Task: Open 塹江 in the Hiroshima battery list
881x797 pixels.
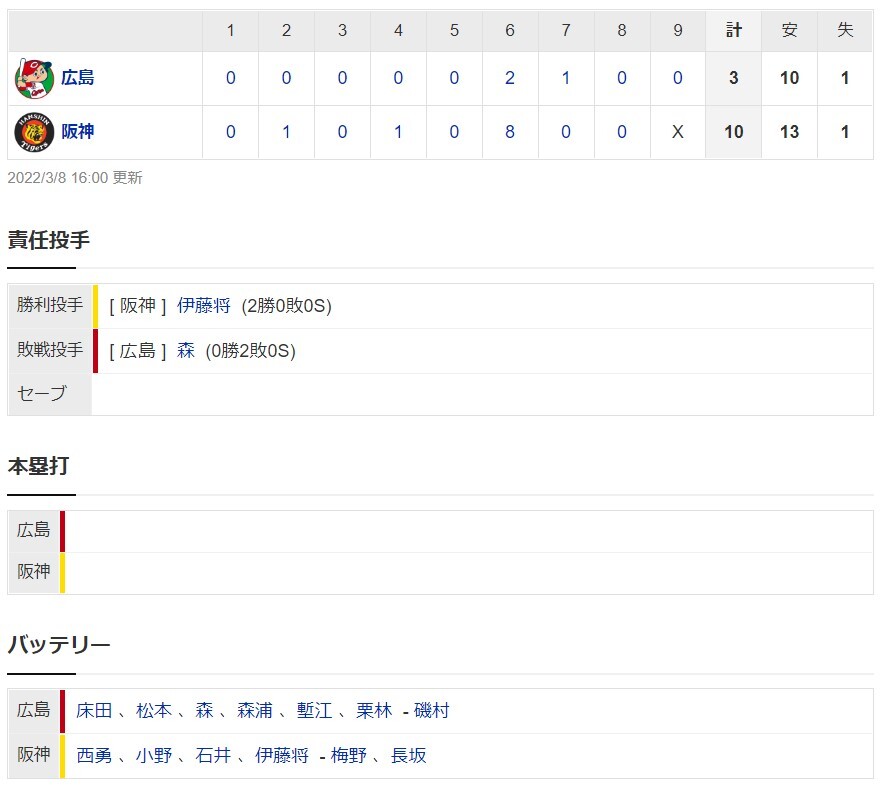Action: click(x=314, y=710)
